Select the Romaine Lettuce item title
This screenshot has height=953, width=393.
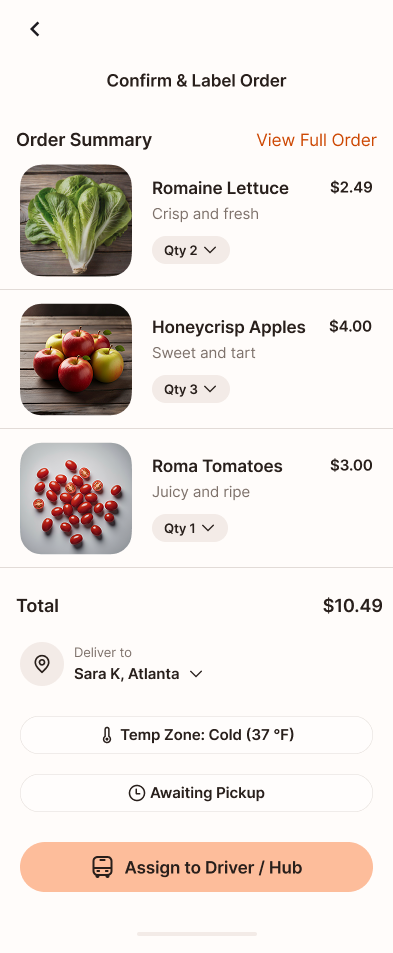(x=220, y=188)
